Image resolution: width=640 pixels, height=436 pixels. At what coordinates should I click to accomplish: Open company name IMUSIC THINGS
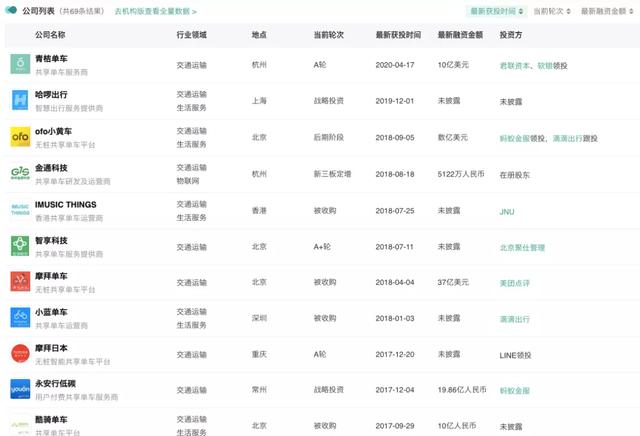click(x=66, y=204)
